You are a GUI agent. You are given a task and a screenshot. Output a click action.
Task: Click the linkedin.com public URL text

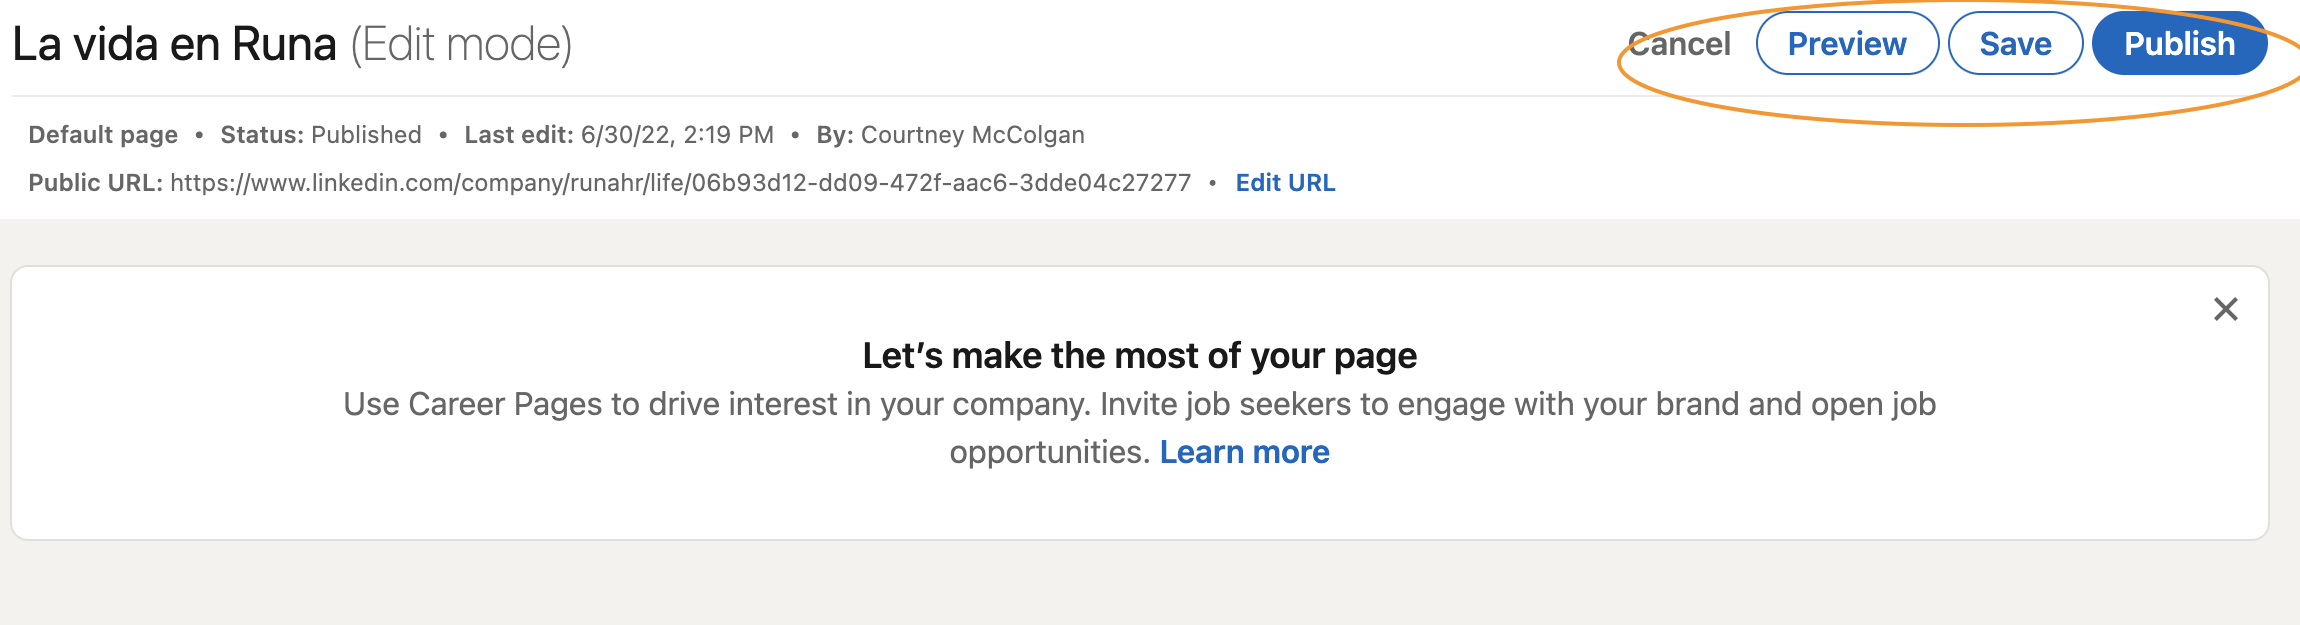tap(680, 183)
